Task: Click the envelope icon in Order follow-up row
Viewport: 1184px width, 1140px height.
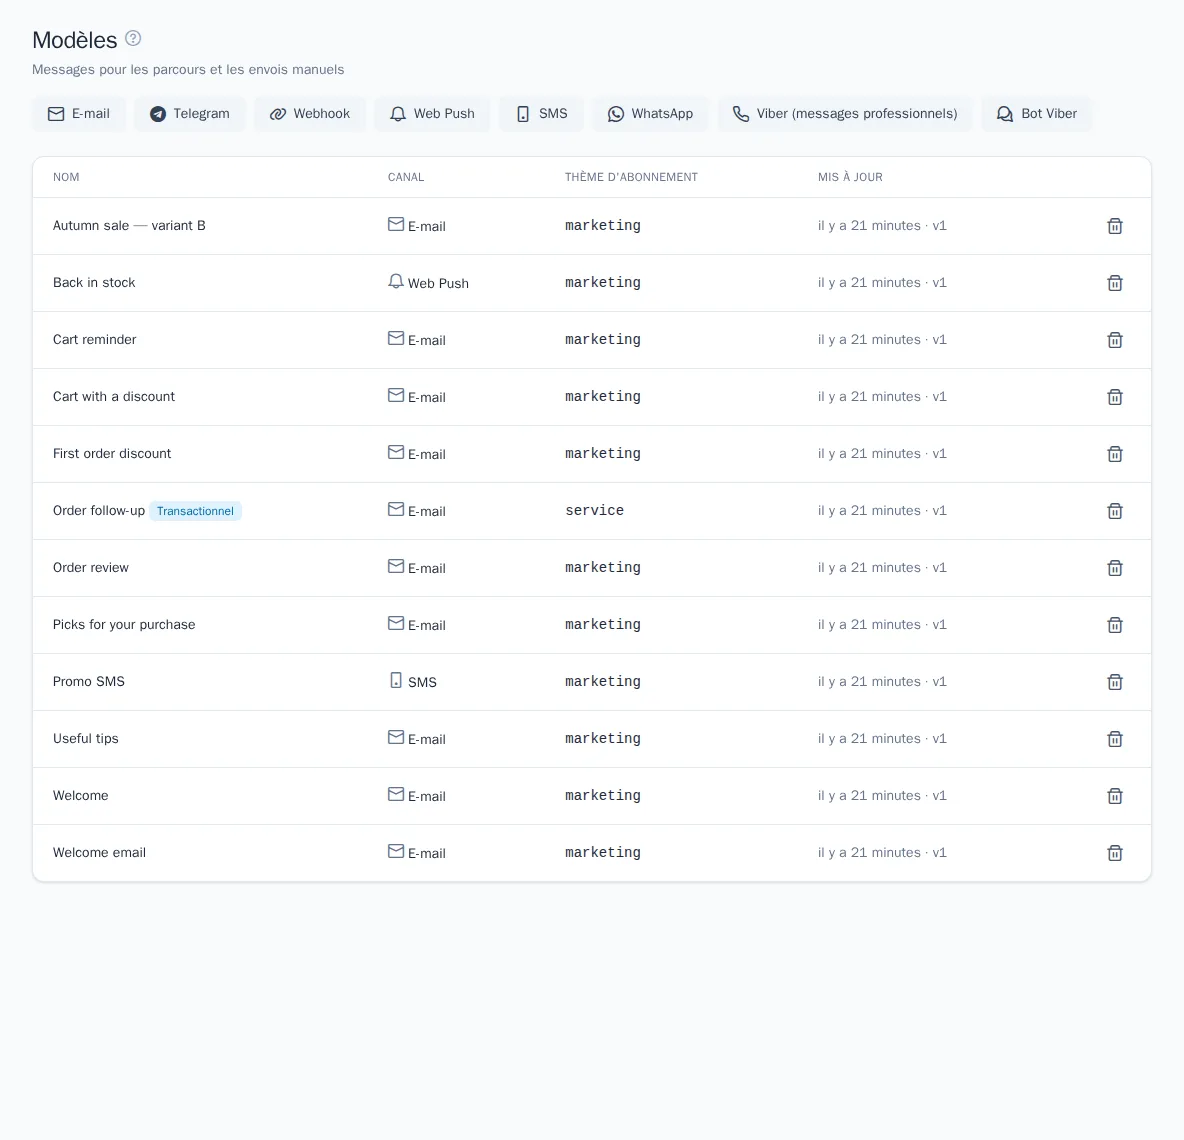Action: click(396, 510)
